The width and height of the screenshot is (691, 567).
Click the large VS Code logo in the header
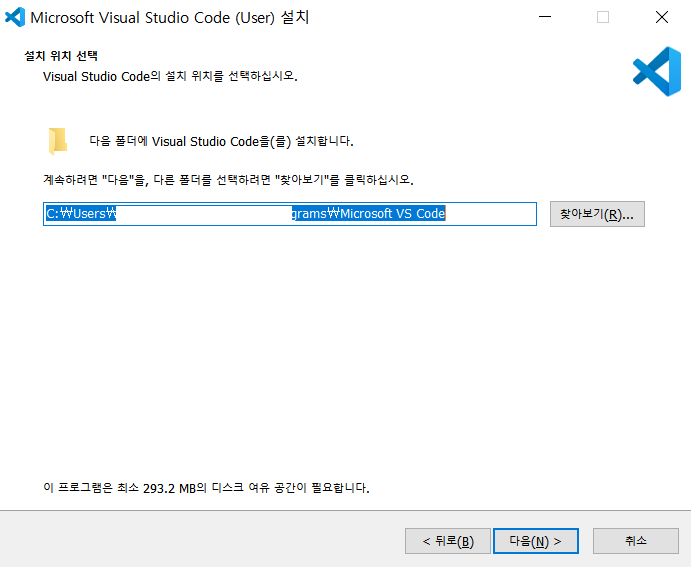pyautogui.click(x=657, y=71)
